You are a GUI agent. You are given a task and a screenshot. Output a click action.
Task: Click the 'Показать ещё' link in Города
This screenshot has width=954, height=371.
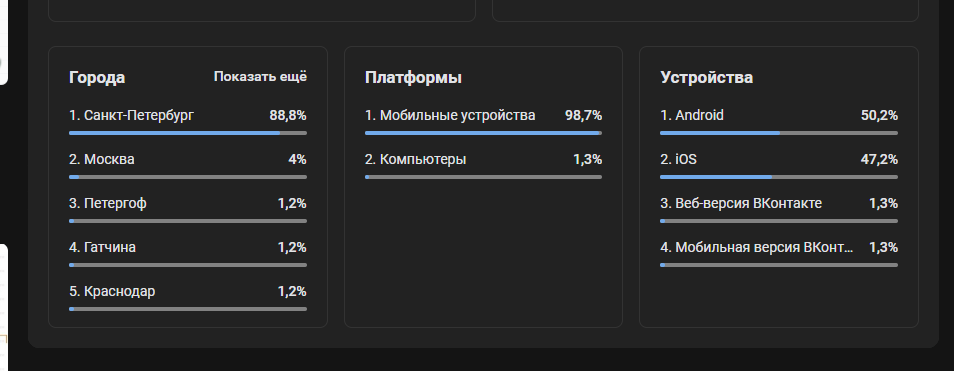[260, 77]
